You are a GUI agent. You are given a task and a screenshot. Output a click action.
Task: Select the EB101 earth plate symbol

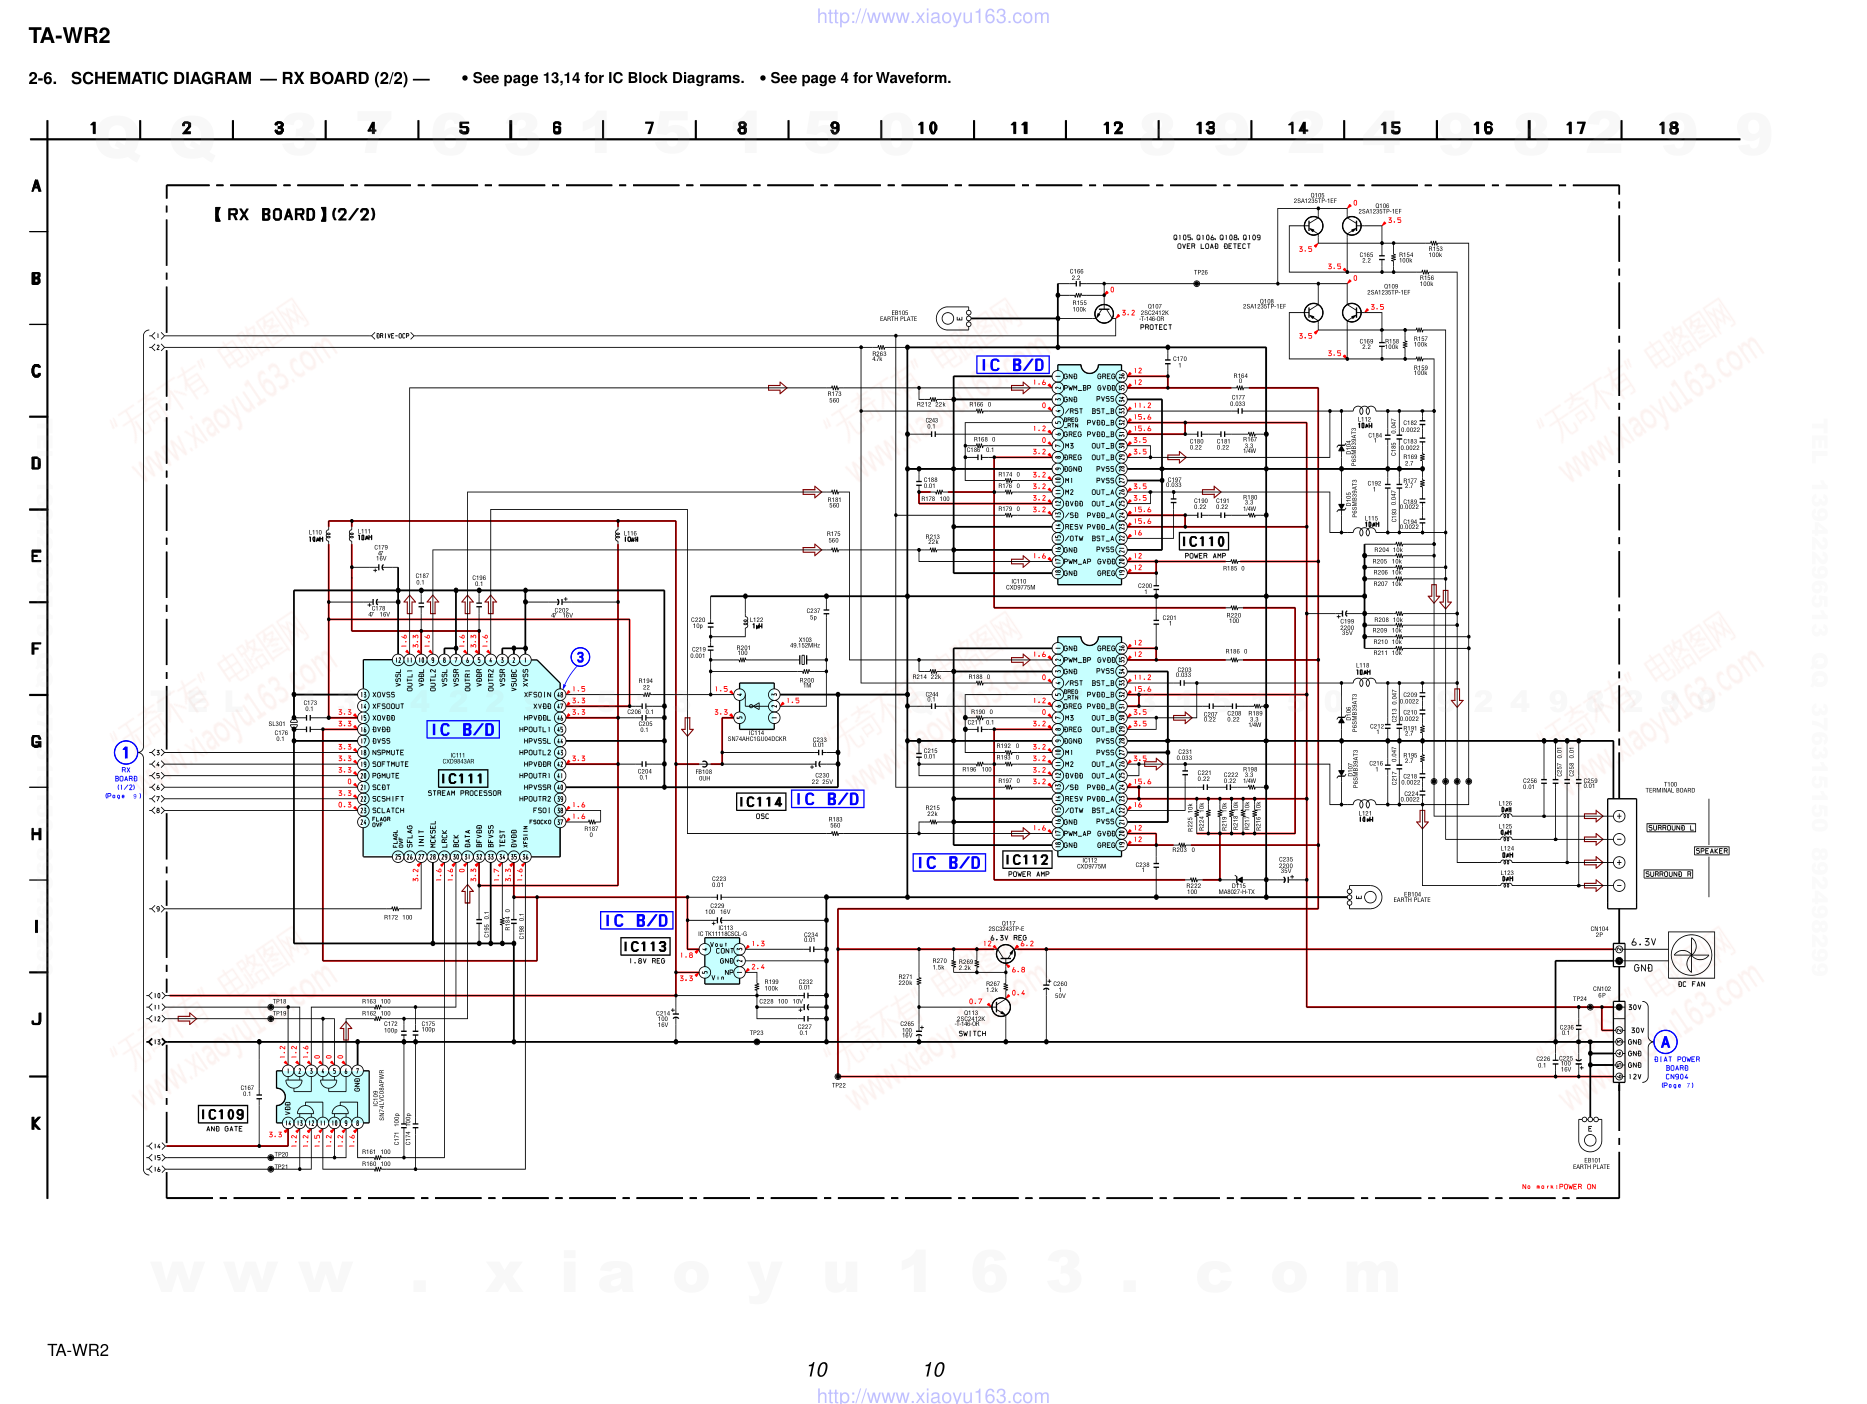coord(1590,1134)
